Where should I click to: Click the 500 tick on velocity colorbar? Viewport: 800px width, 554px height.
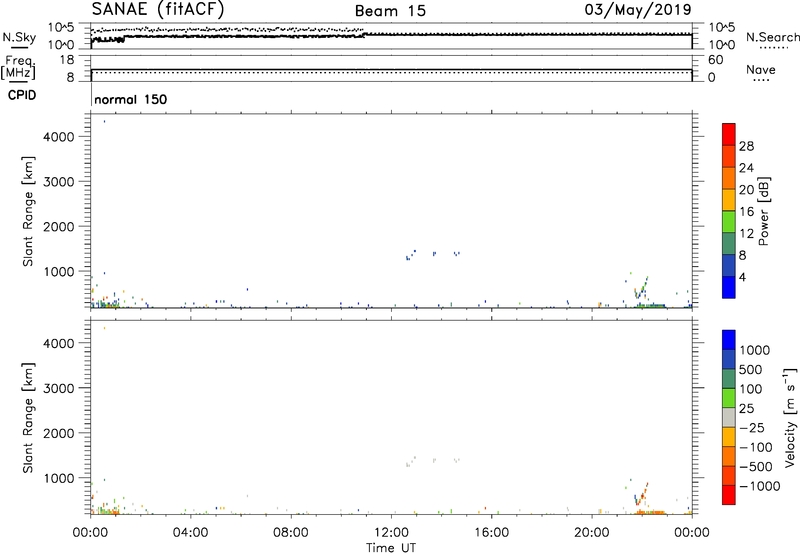tap(750, 369)
